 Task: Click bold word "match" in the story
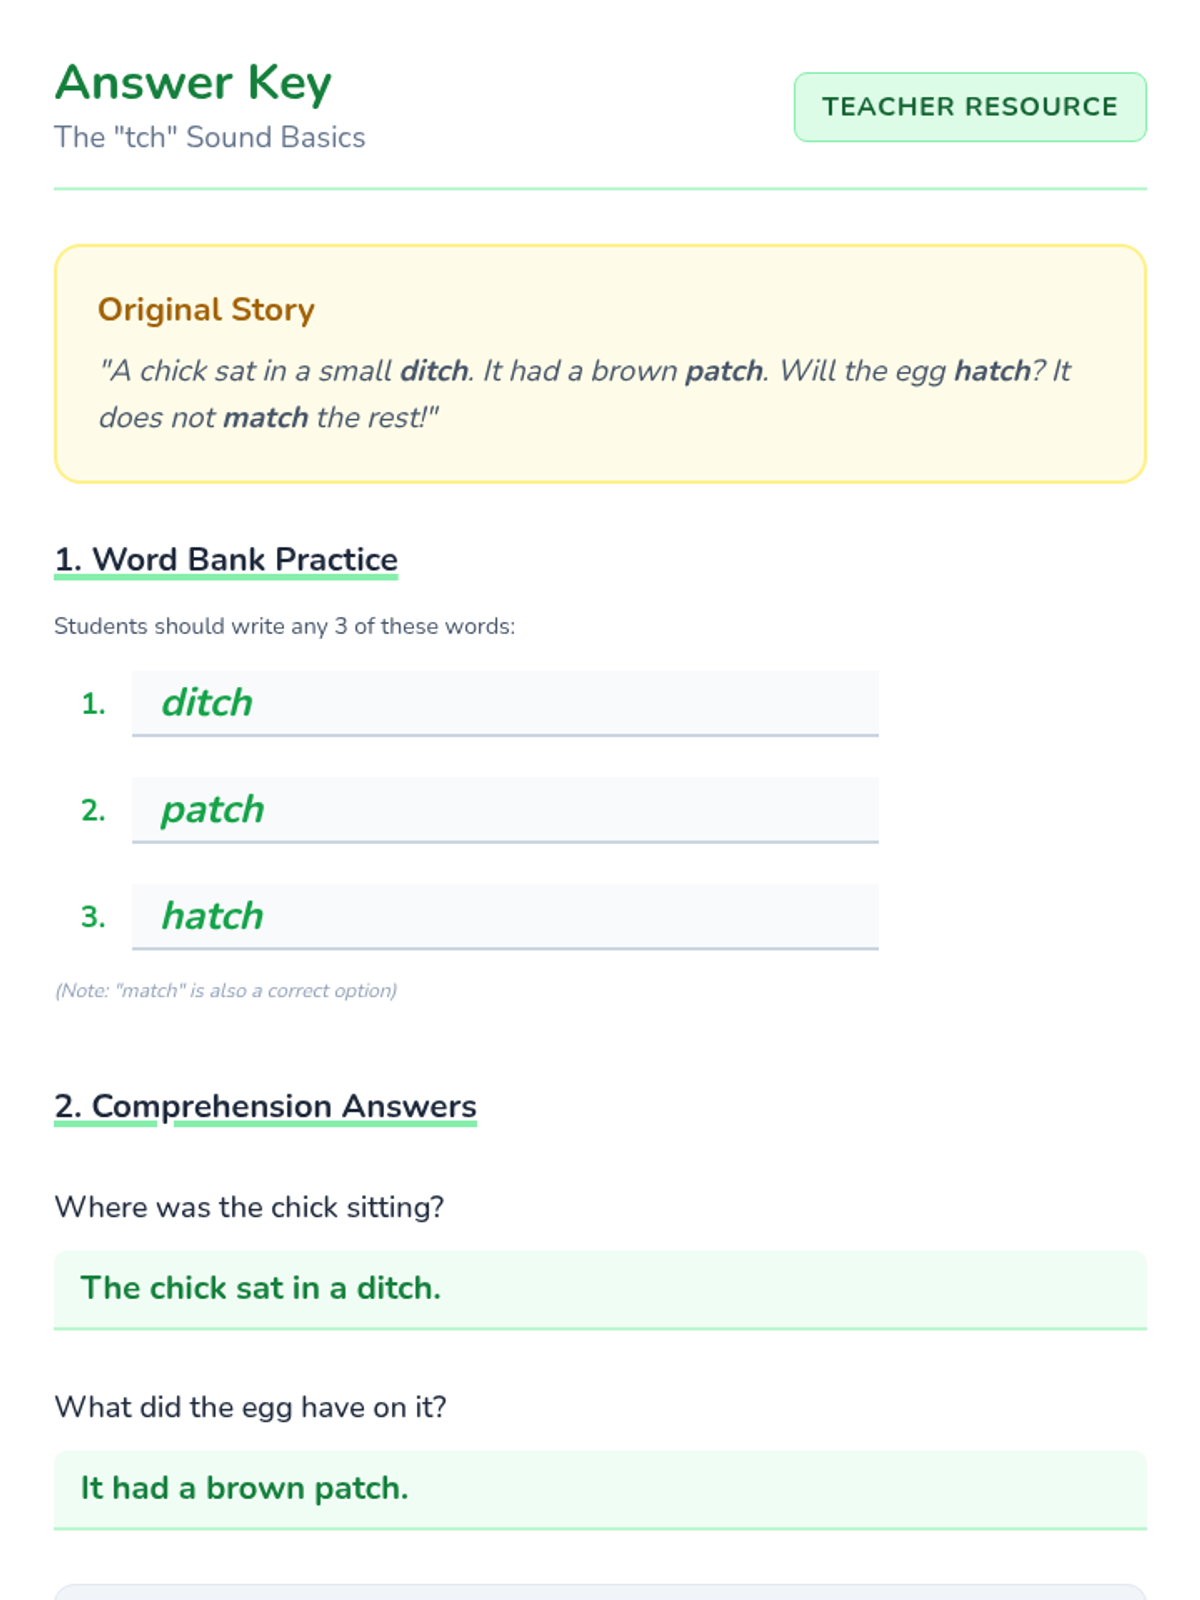pos(265,417)
